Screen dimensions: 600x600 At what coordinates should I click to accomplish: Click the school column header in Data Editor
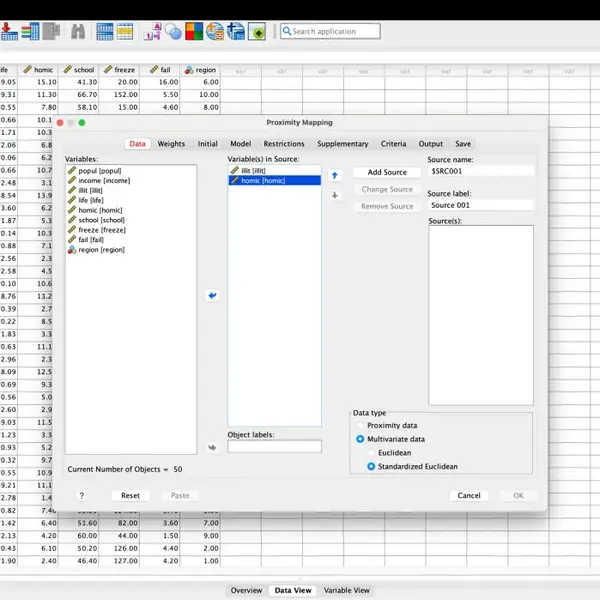point(79,70)
